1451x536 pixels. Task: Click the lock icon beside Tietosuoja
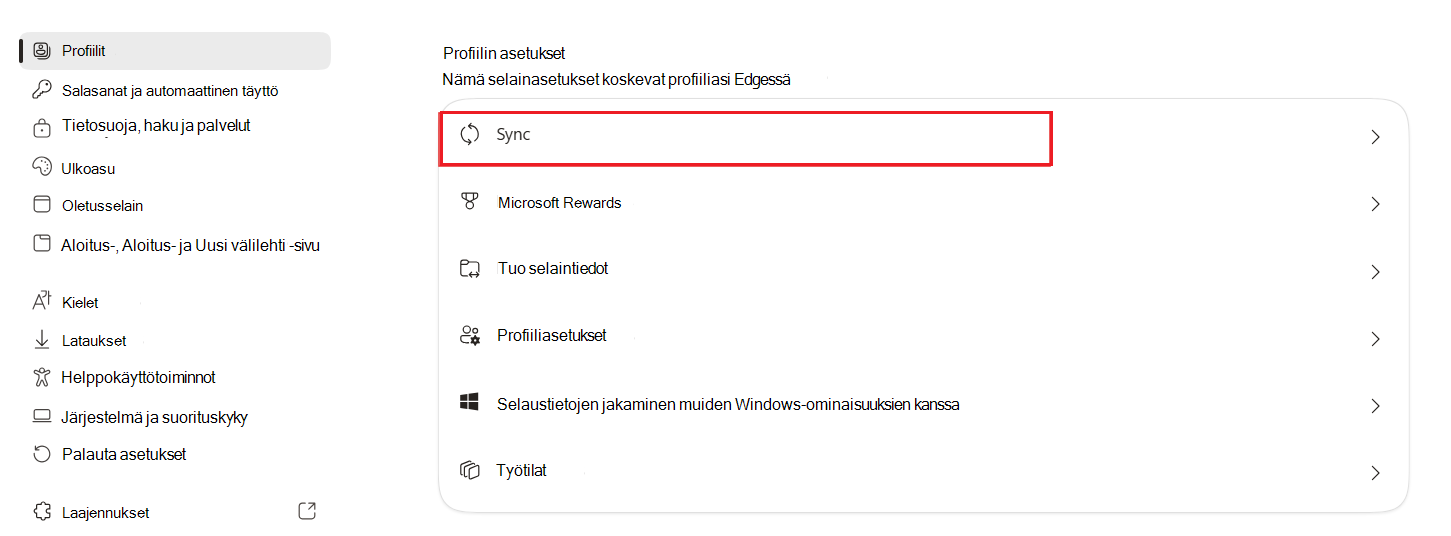pyautogui.click(x=42, y=127)
